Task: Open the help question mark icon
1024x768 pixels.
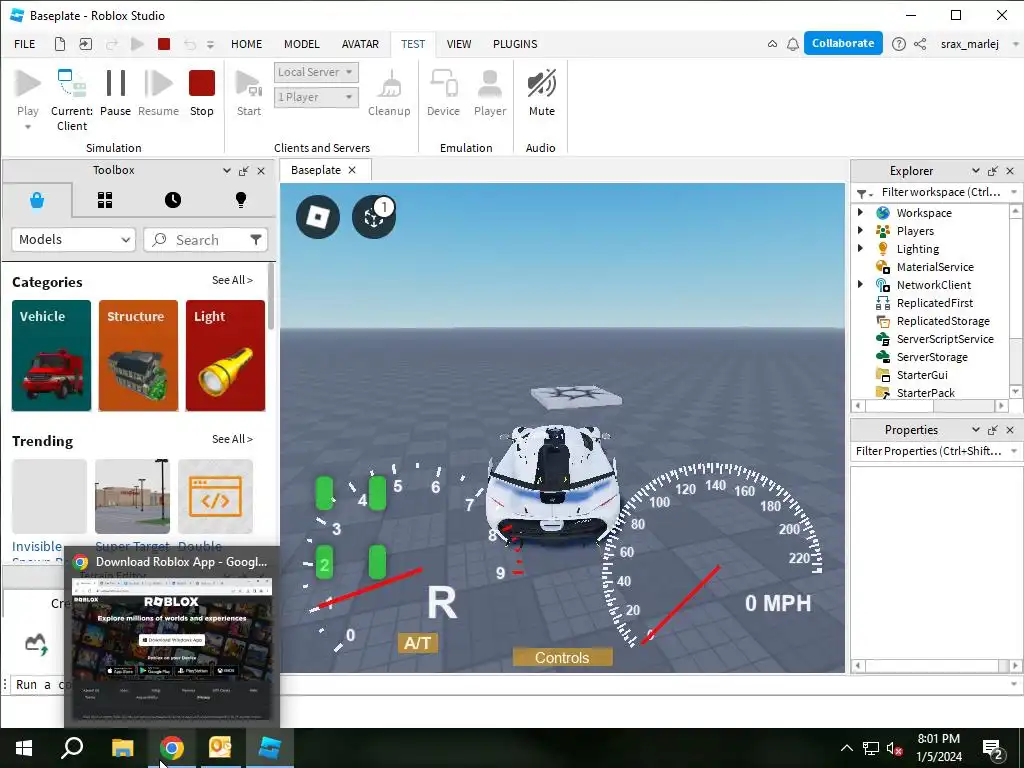Action: (x=899, y=44)
